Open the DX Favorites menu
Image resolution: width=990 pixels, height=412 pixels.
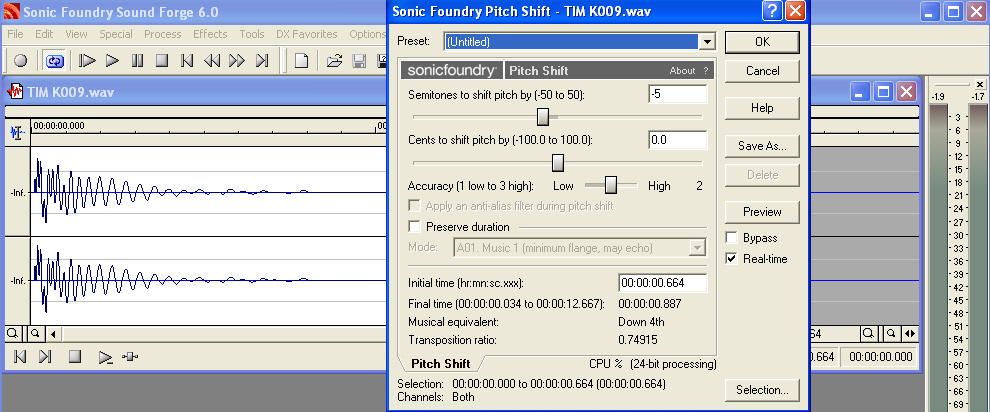(x=307, y=34)
